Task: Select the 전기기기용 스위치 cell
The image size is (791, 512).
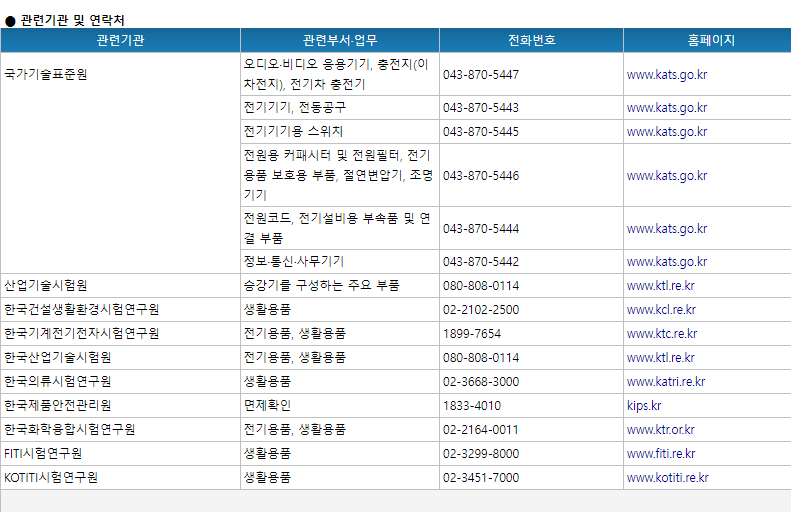Action: [340, 132]
